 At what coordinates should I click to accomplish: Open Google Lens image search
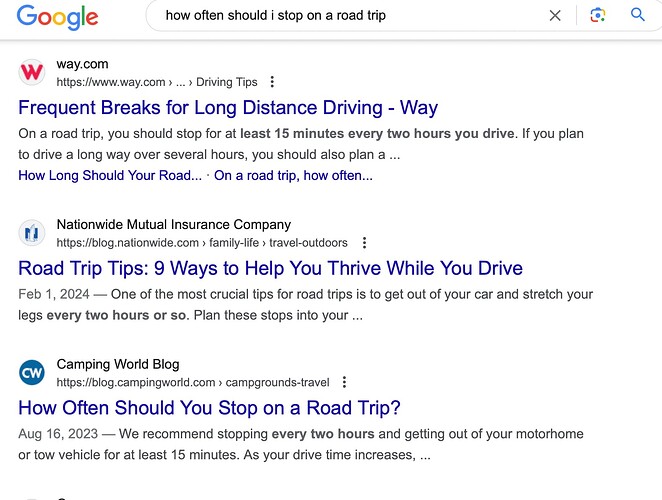click(598, 15)
